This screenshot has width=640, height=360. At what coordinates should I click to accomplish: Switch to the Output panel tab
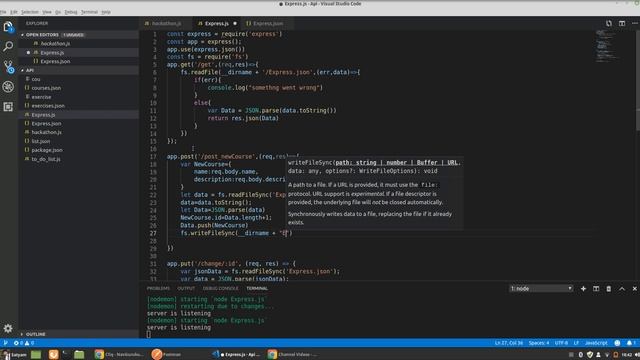click(186, 289)
